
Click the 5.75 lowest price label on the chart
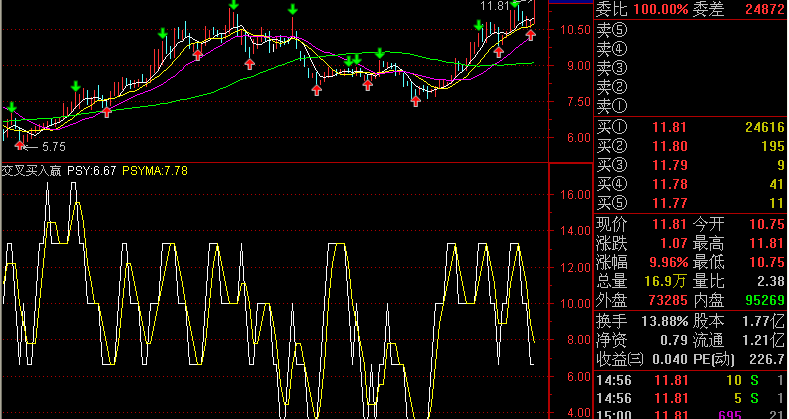[x=53, y=147]
